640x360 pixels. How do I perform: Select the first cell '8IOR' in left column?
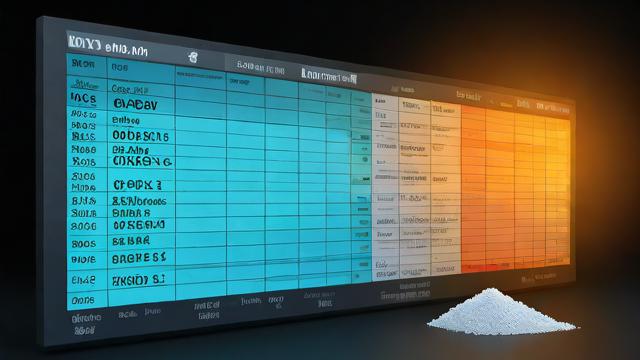[83, 63]
